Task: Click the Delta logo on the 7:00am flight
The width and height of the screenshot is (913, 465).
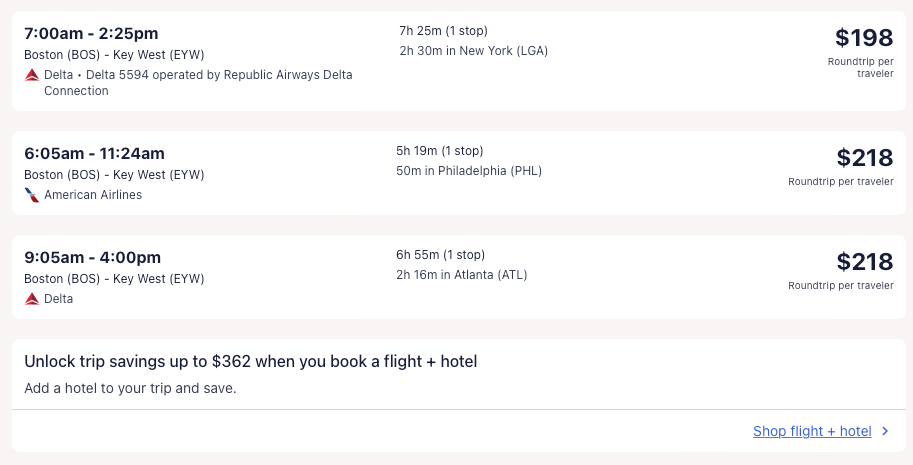Action: click(x=32, y=75)
